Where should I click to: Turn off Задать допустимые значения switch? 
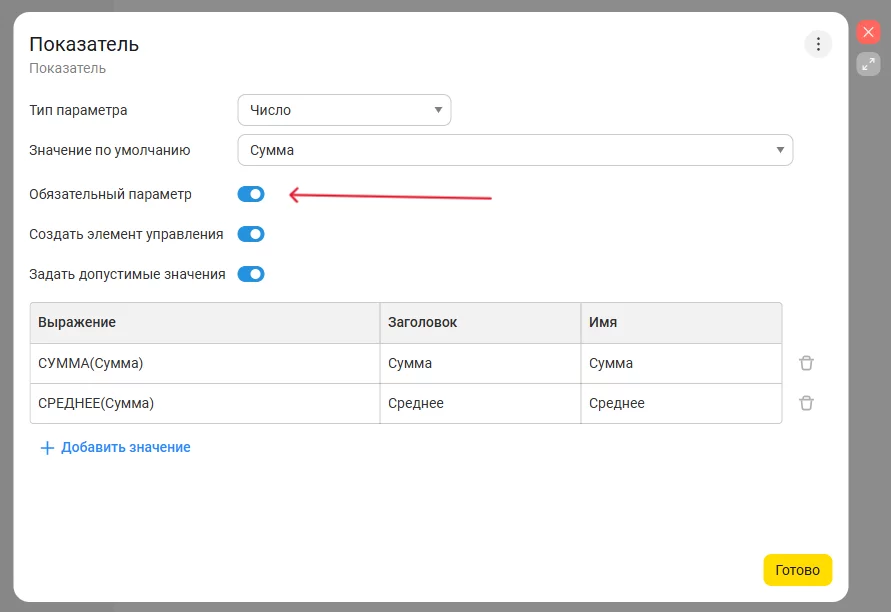tap(251, 274)
